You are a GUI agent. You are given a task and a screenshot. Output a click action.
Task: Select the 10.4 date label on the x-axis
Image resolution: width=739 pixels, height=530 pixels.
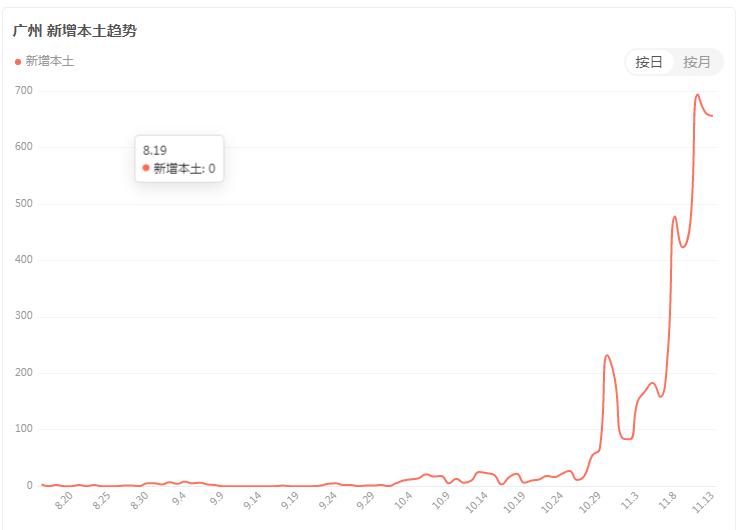click(404, 498)
